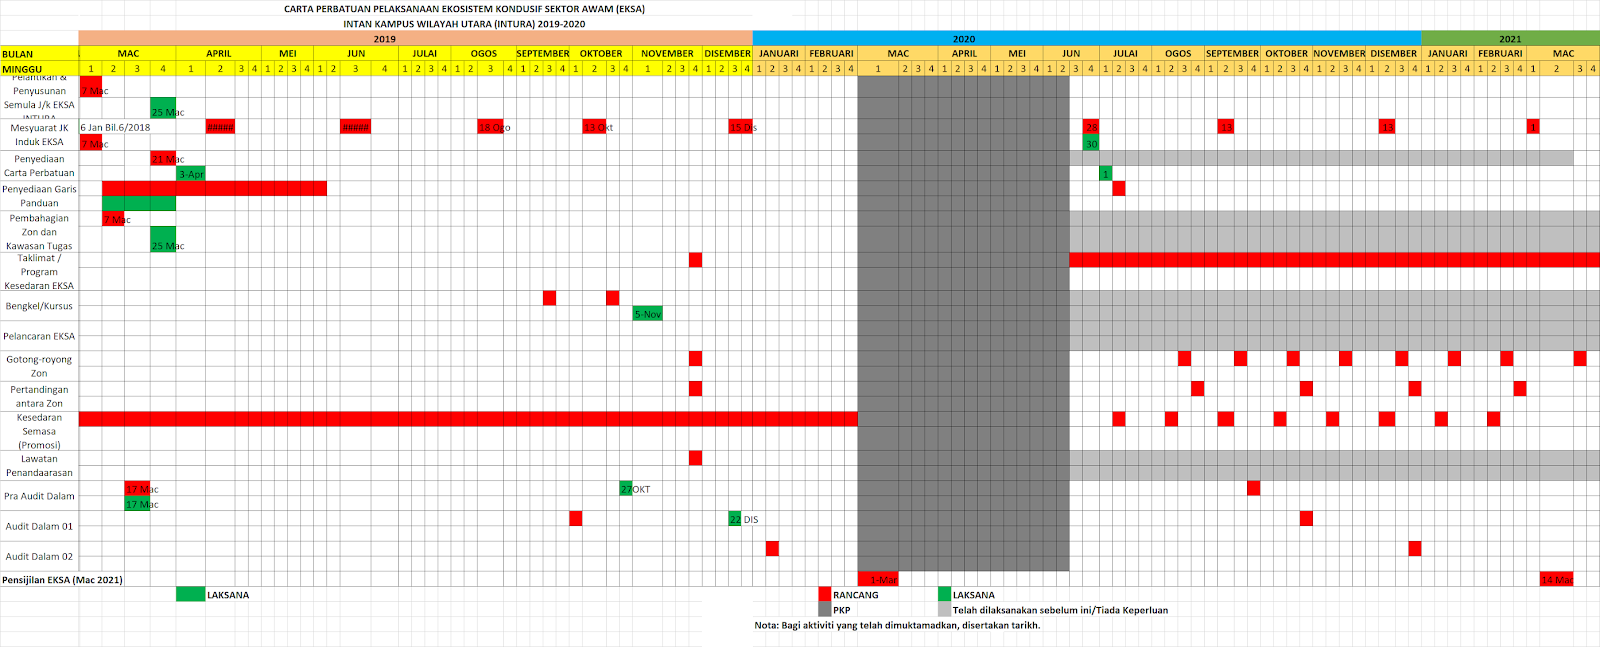Click the green '27 OKT' cell

(626, 489)
